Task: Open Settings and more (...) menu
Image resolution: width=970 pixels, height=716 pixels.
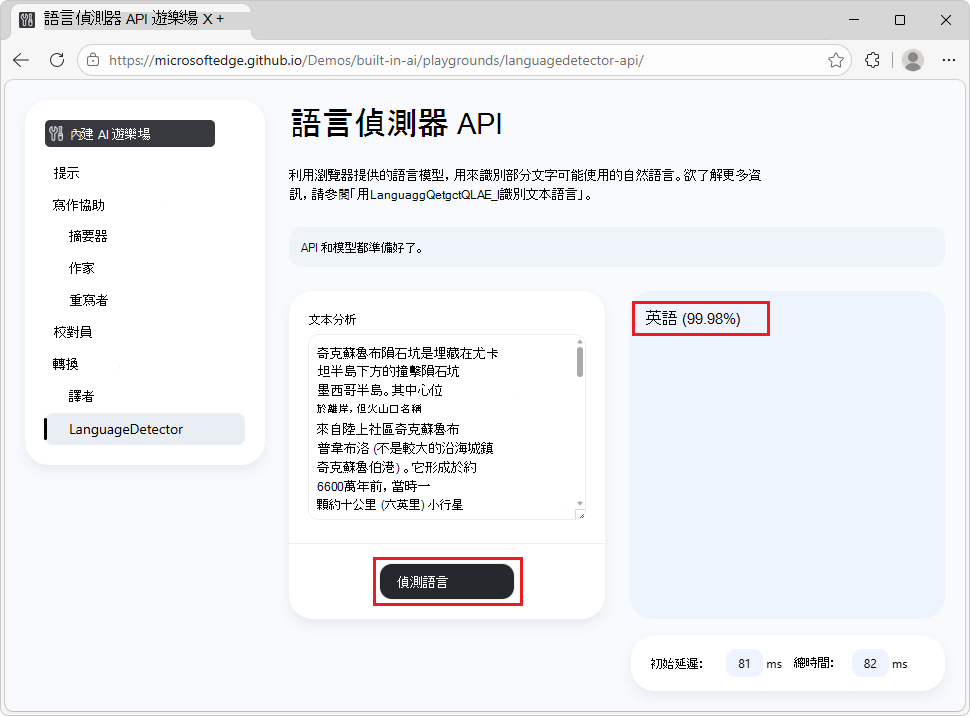Action: click(x=948, y=60)
